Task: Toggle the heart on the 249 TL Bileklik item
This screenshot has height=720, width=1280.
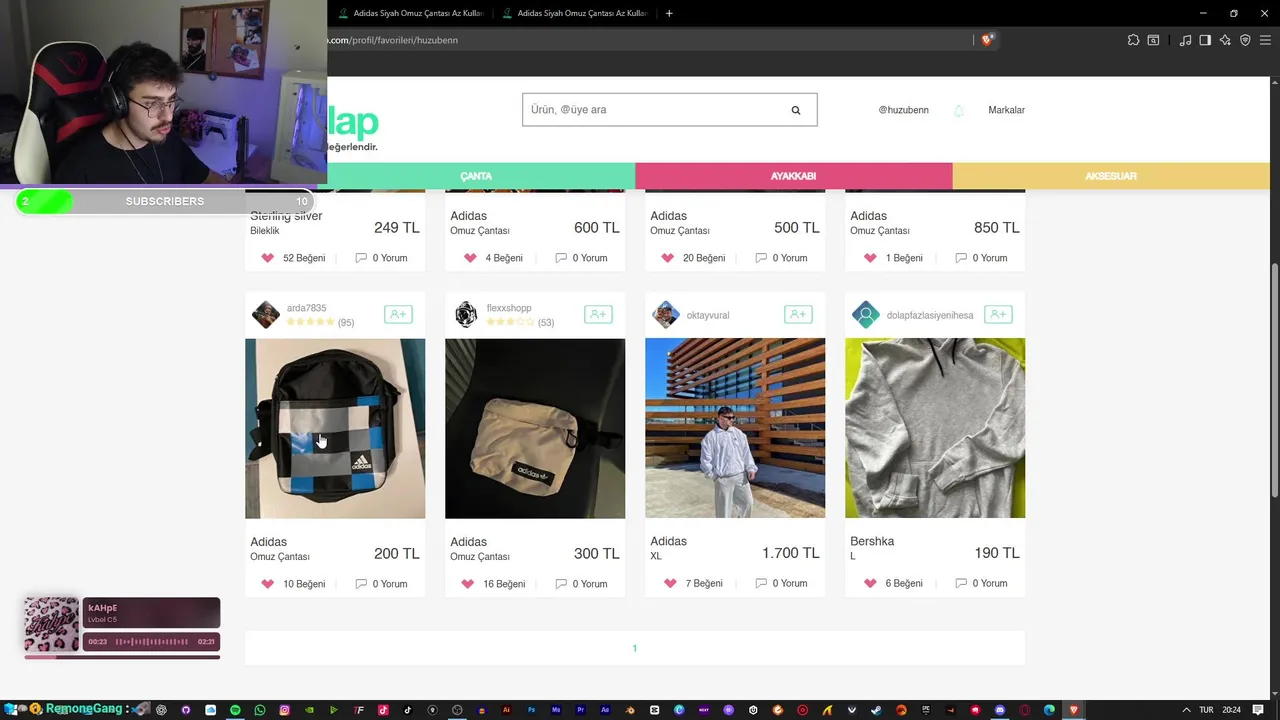Action: (267, 258)
